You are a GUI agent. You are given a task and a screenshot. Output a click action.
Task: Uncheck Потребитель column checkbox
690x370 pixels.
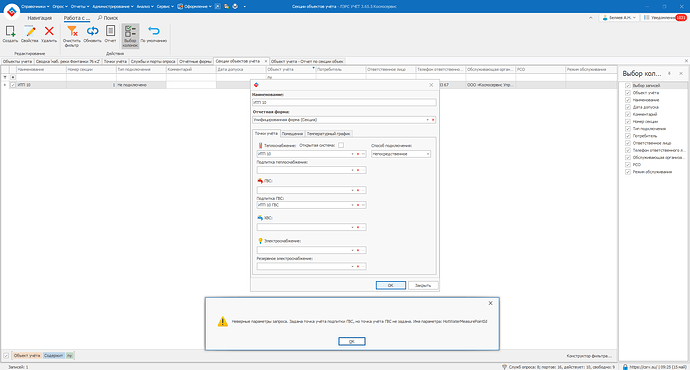coord(628,136)
